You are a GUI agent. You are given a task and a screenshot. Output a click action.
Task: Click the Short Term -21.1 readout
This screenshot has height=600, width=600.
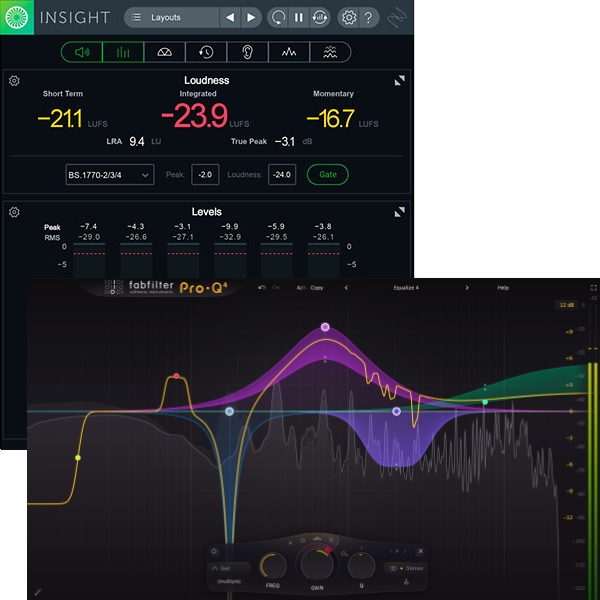coord(60,118)
